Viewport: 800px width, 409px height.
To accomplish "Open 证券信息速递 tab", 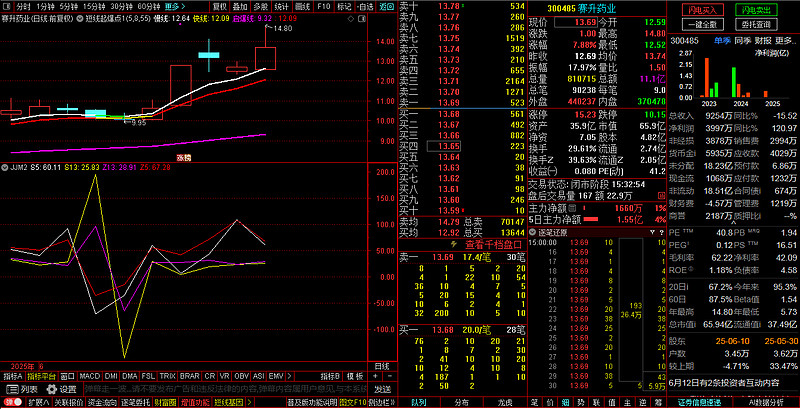I will [x=700, y=403].
